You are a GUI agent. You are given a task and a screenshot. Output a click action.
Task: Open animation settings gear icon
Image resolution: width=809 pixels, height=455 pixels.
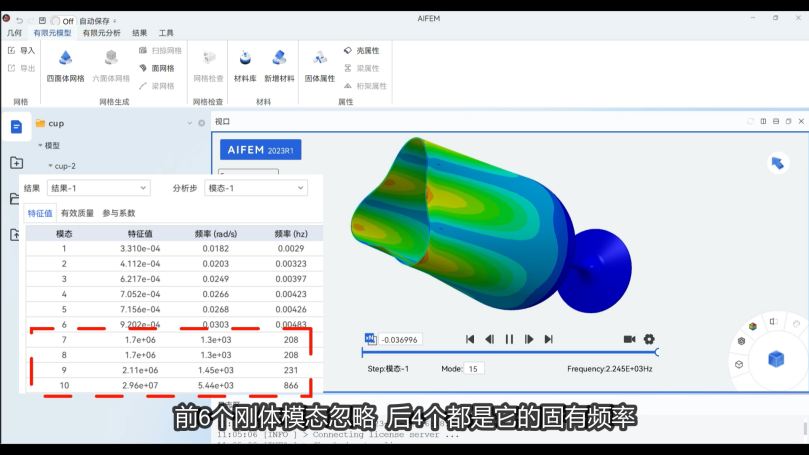[649, 339]
